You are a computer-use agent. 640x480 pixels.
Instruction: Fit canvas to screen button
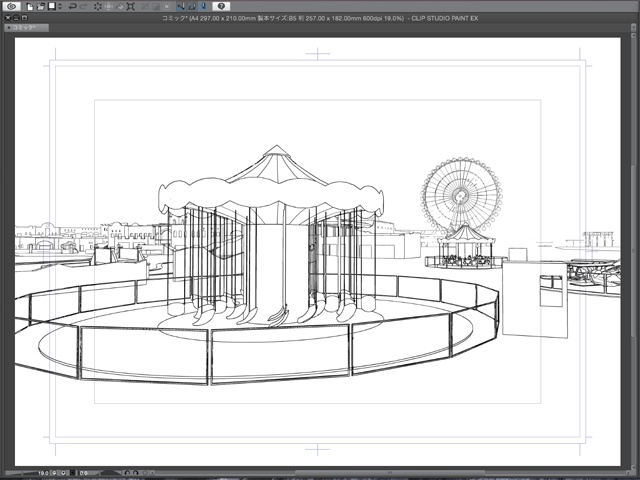pyautogui.click(x=73, y=473)
